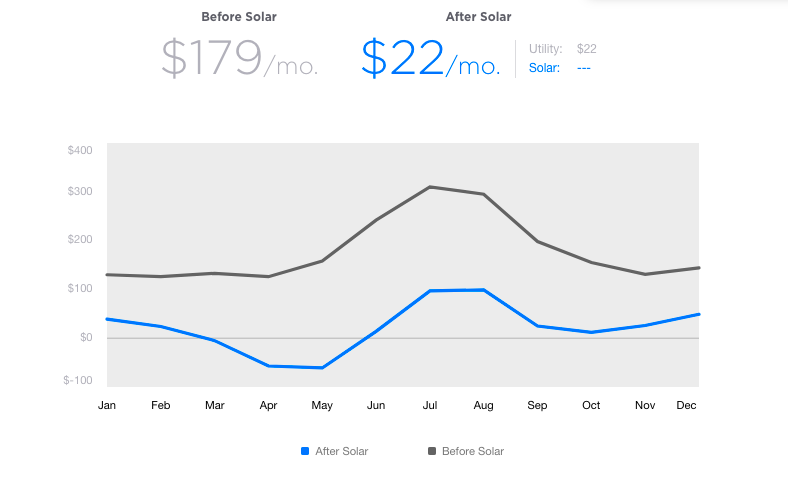Click the Before Solar line peak at Jul
This screenshot has width=788, height=492.
[x=430, y=187]
